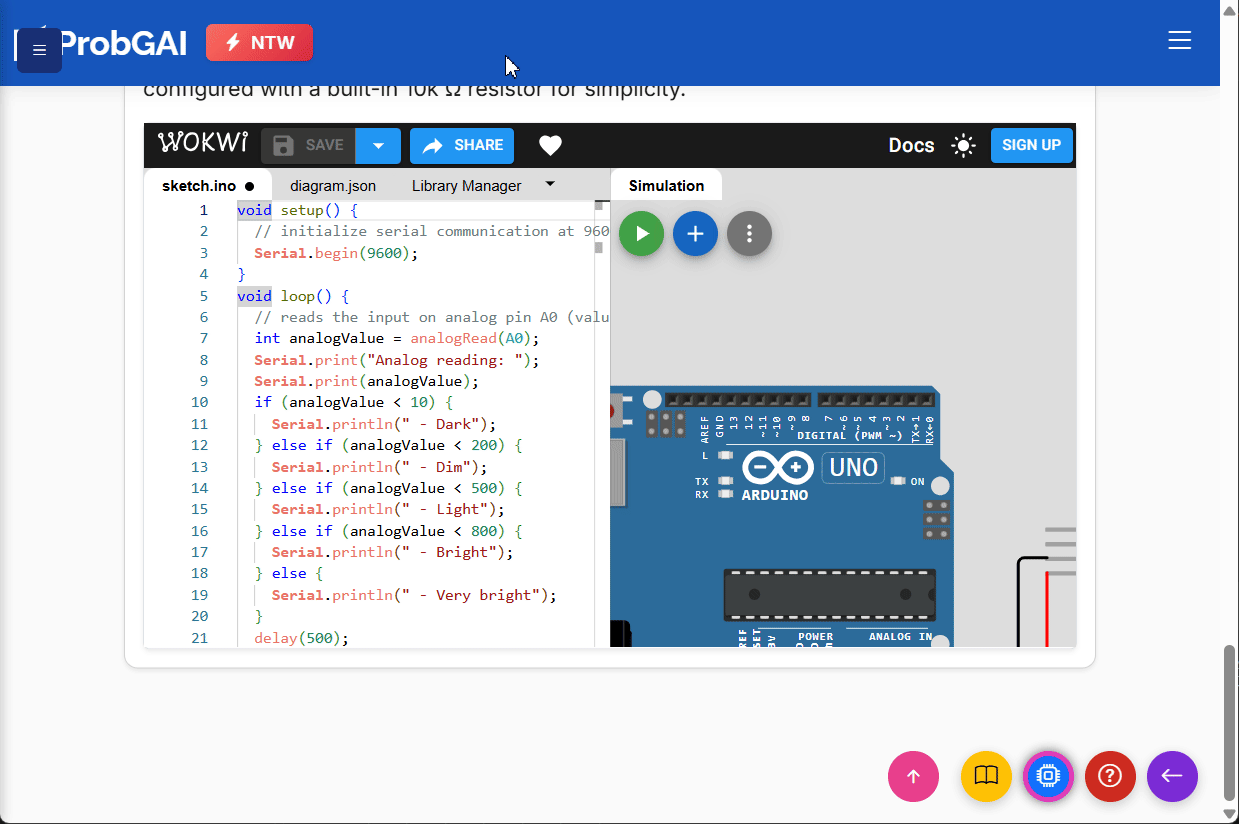Click the page vertical scrollbar thumb
This screenshot has width=1239, height=824.
tap(1230, 723)
